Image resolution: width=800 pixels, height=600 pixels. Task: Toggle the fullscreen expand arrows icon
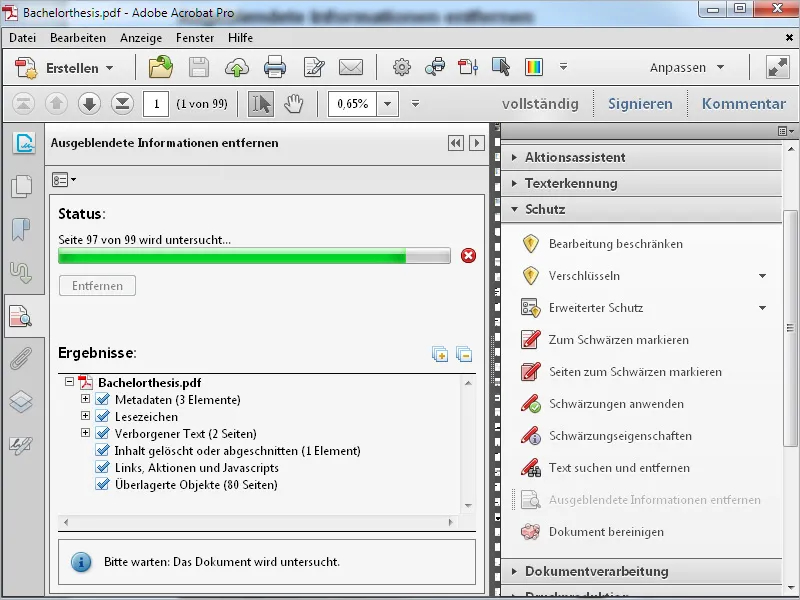tap(778, 67)
